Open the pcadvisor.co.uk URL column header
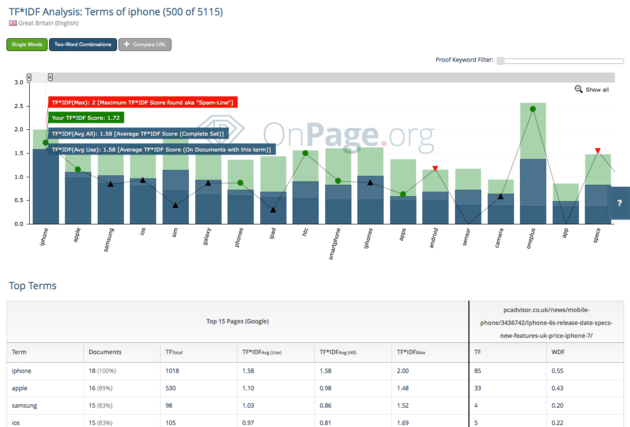Screen dimensions: 630x427 [x=546, y=323]
